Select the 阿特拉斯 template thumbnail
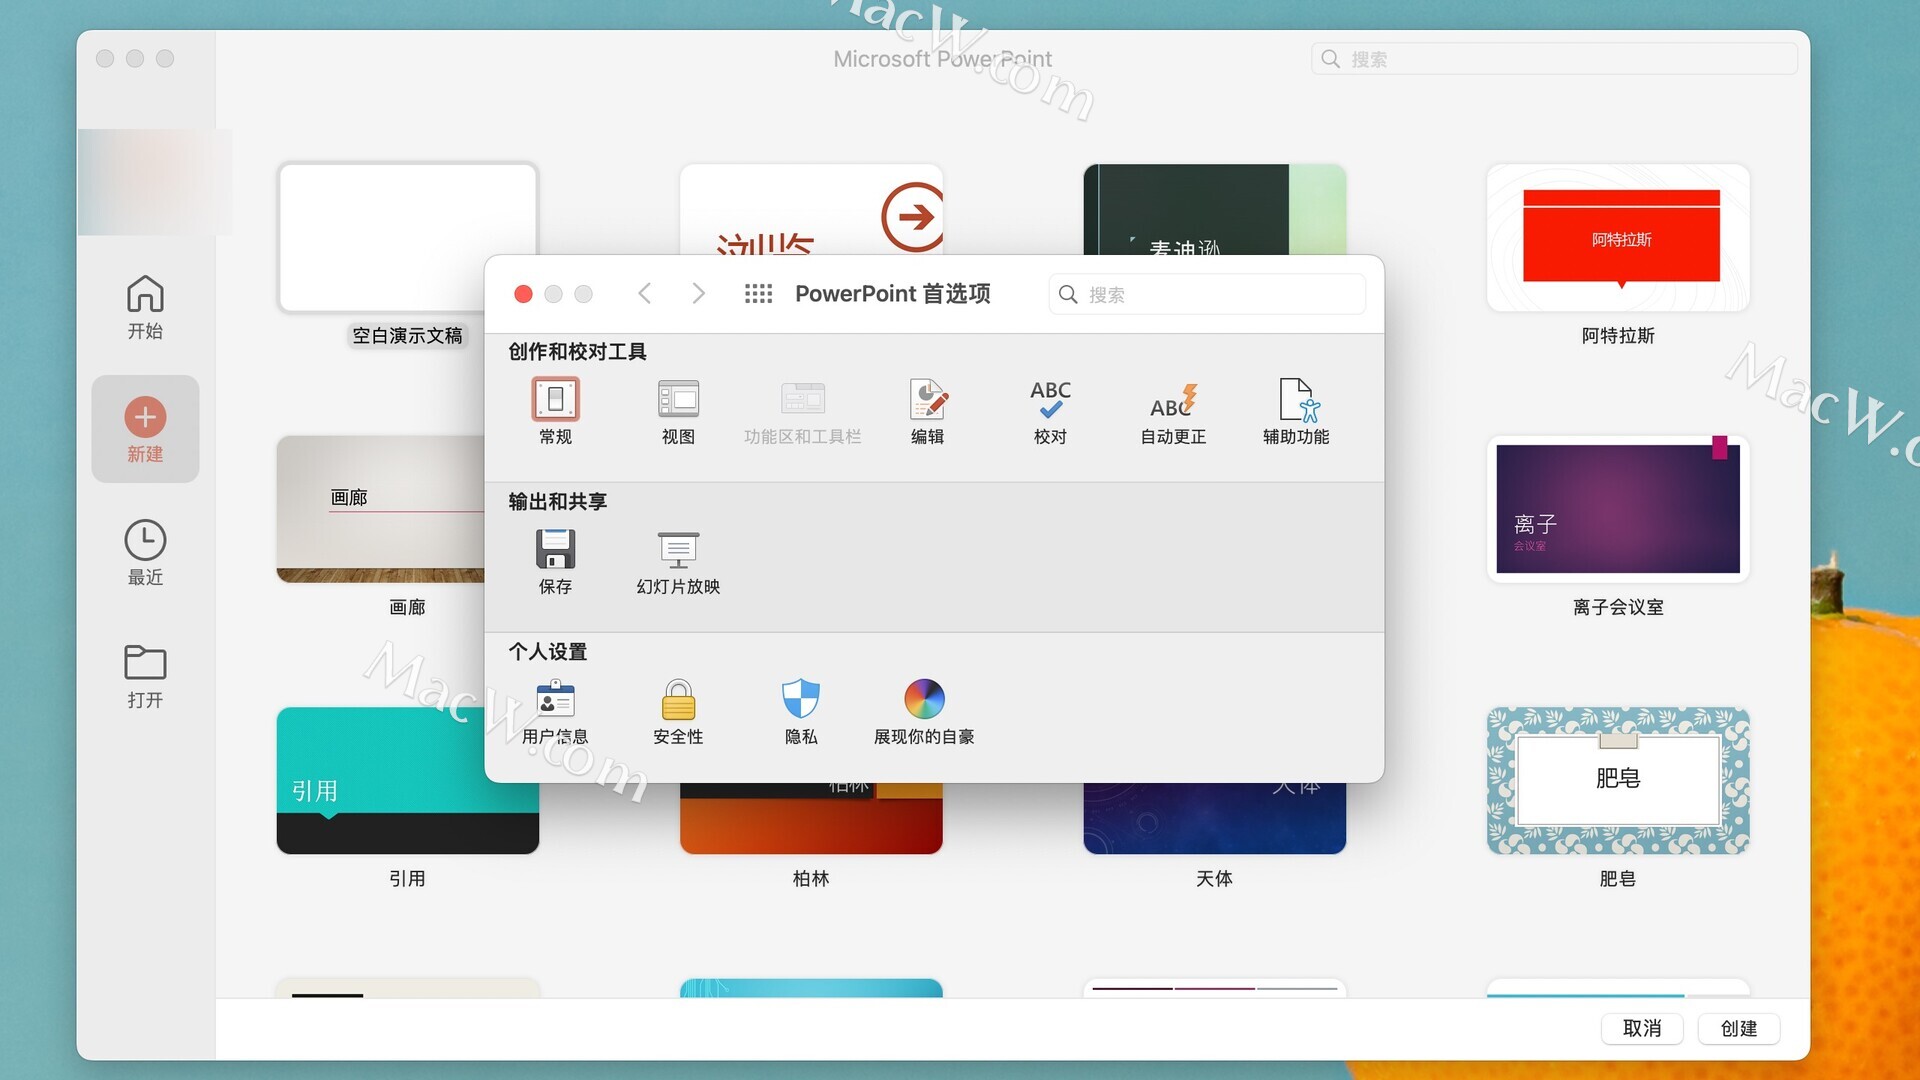1920x1080 pixels. pyautogui.click(x=1618, y=238)
